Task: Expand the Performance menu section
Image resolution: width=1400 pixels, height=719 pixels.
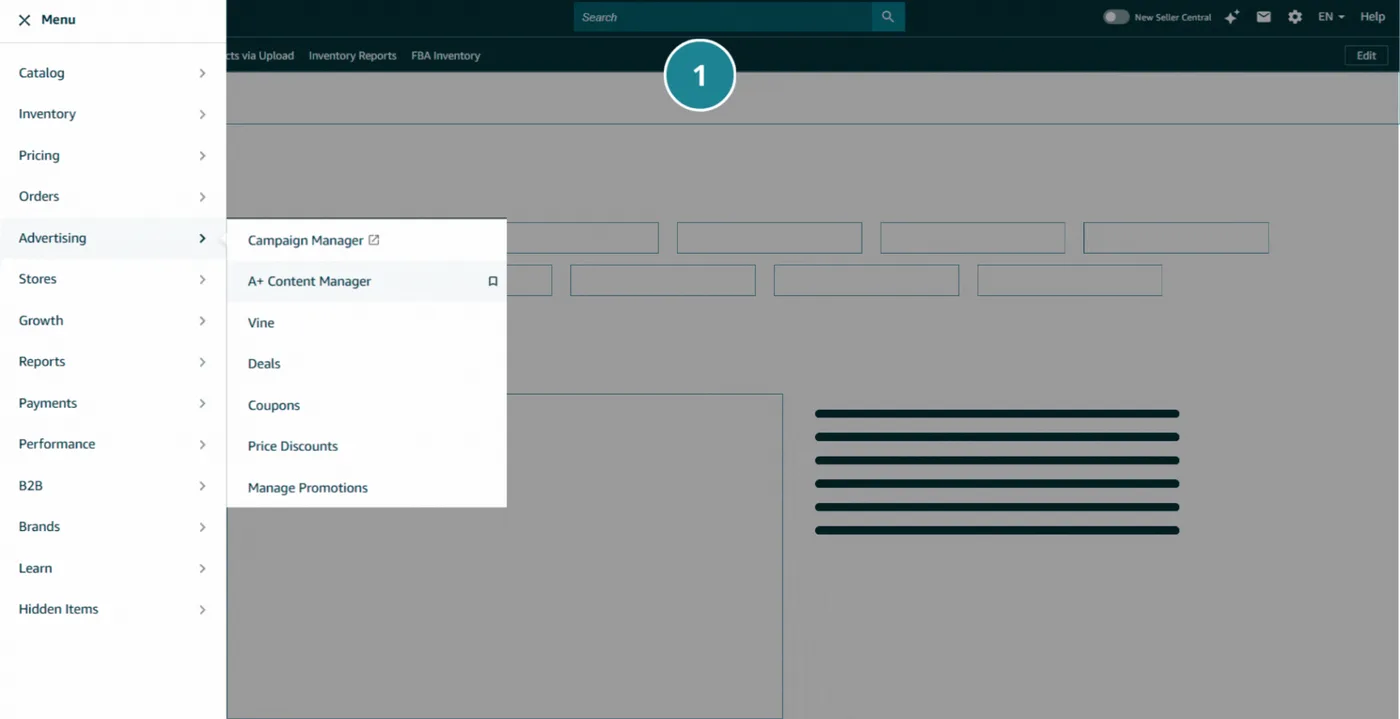Action: coord(113,444)
